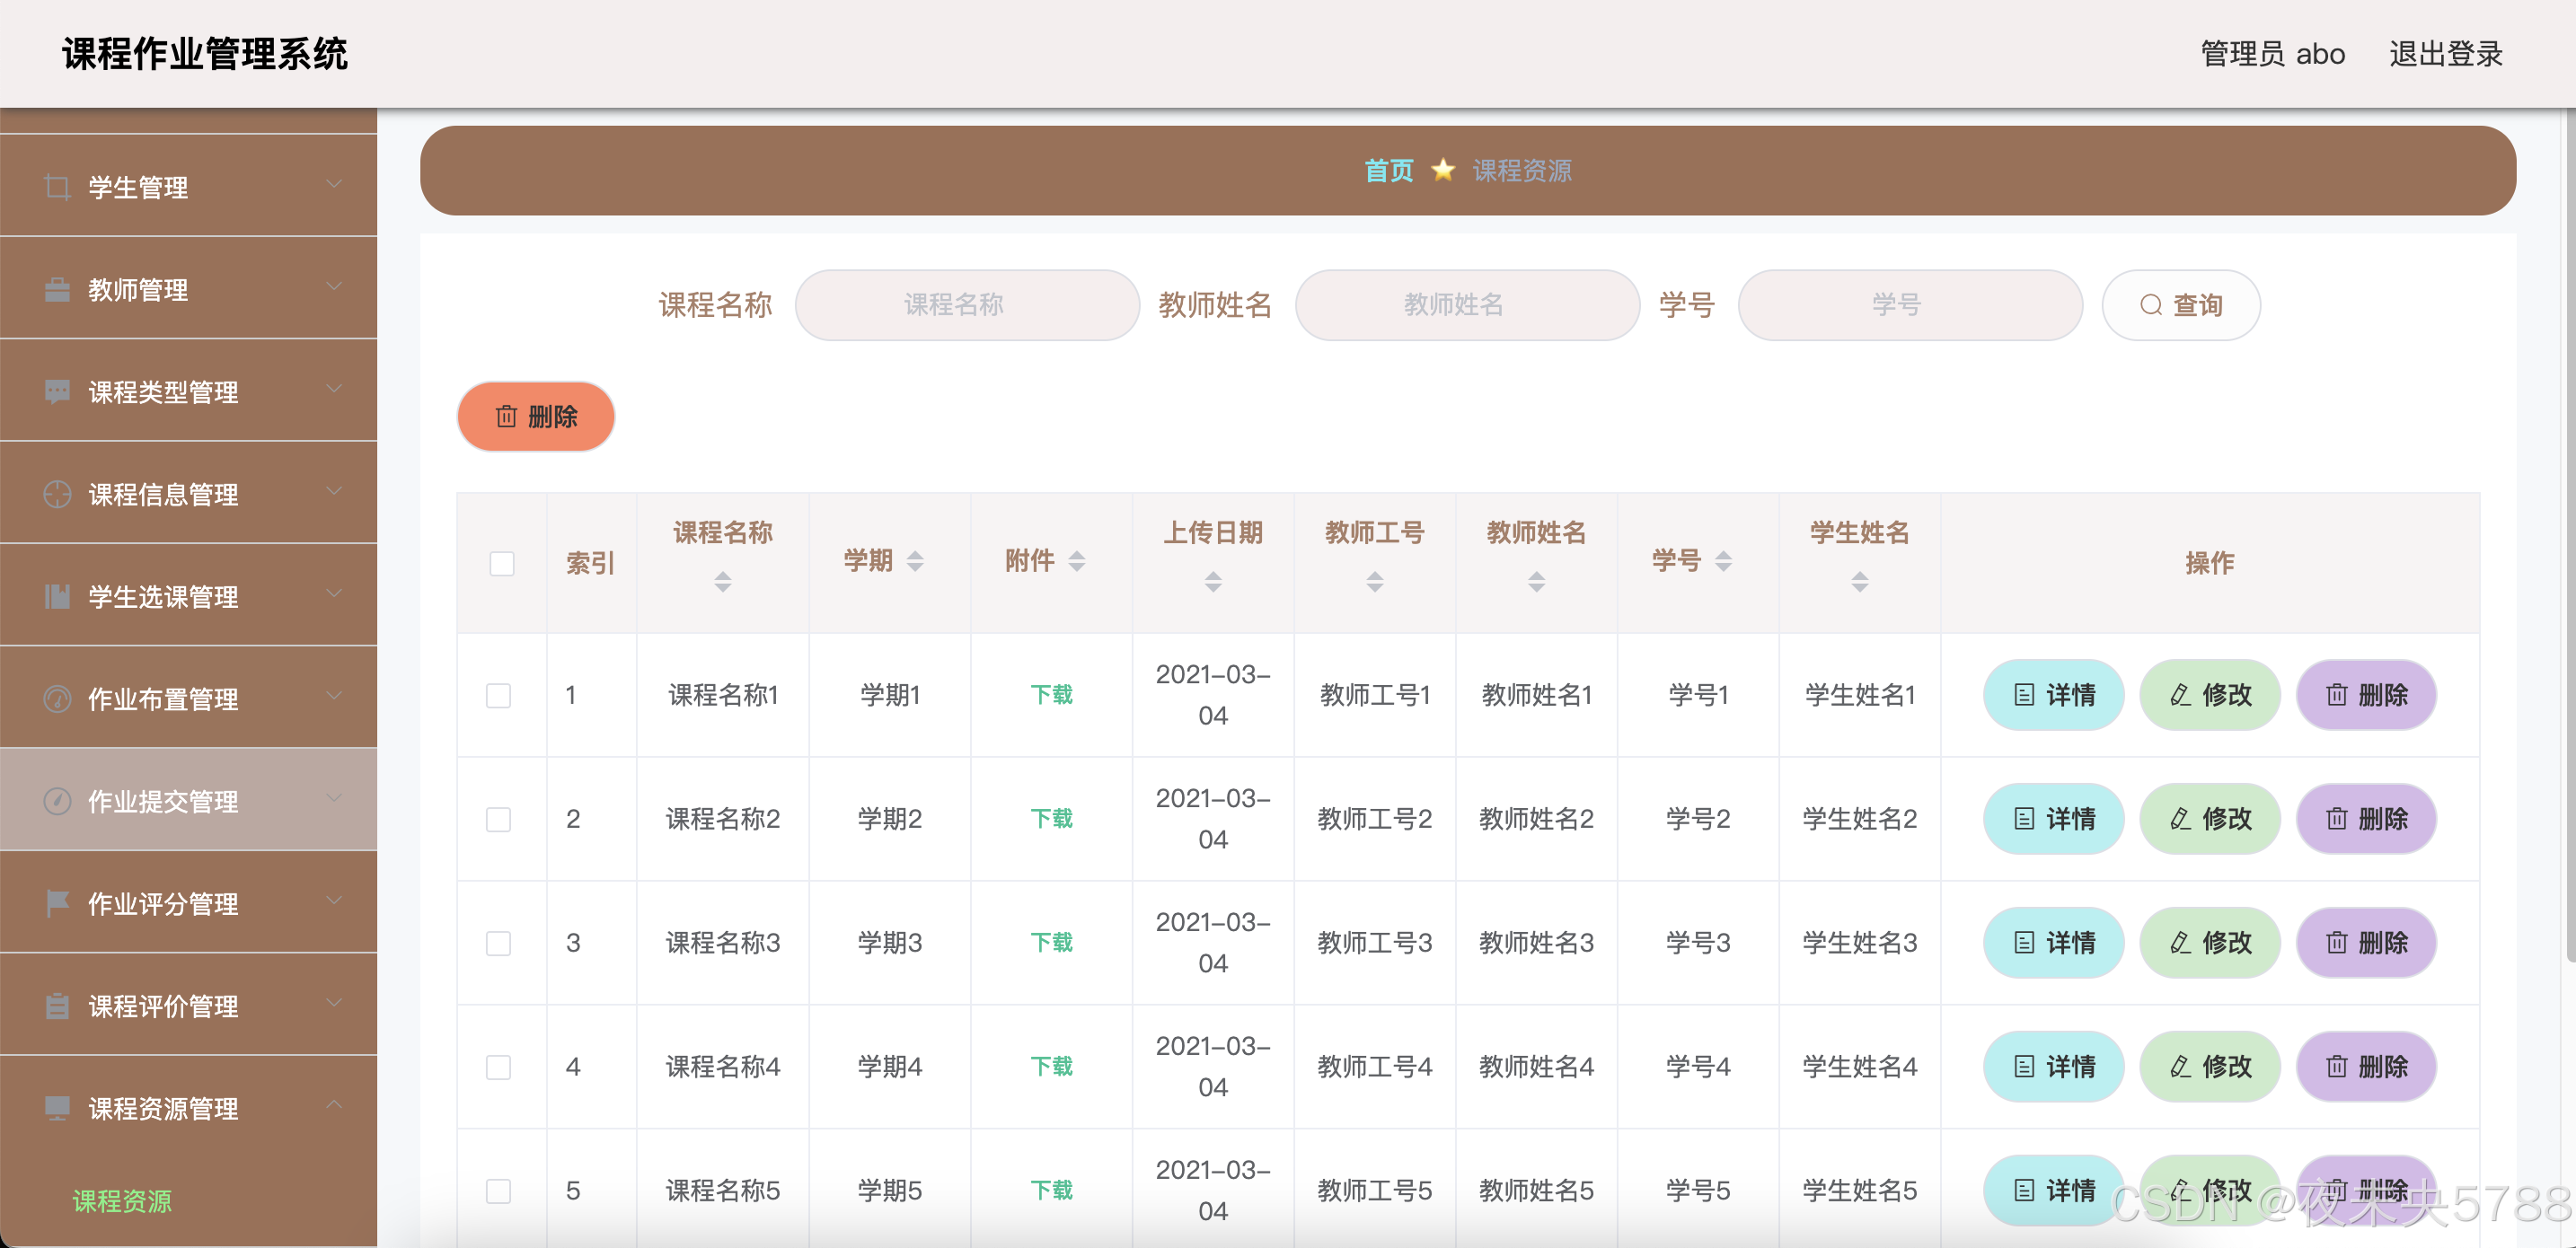
Task: Click the sort arrows on 学号 column
Action: pyautogui.click(x=1723, y=561)
